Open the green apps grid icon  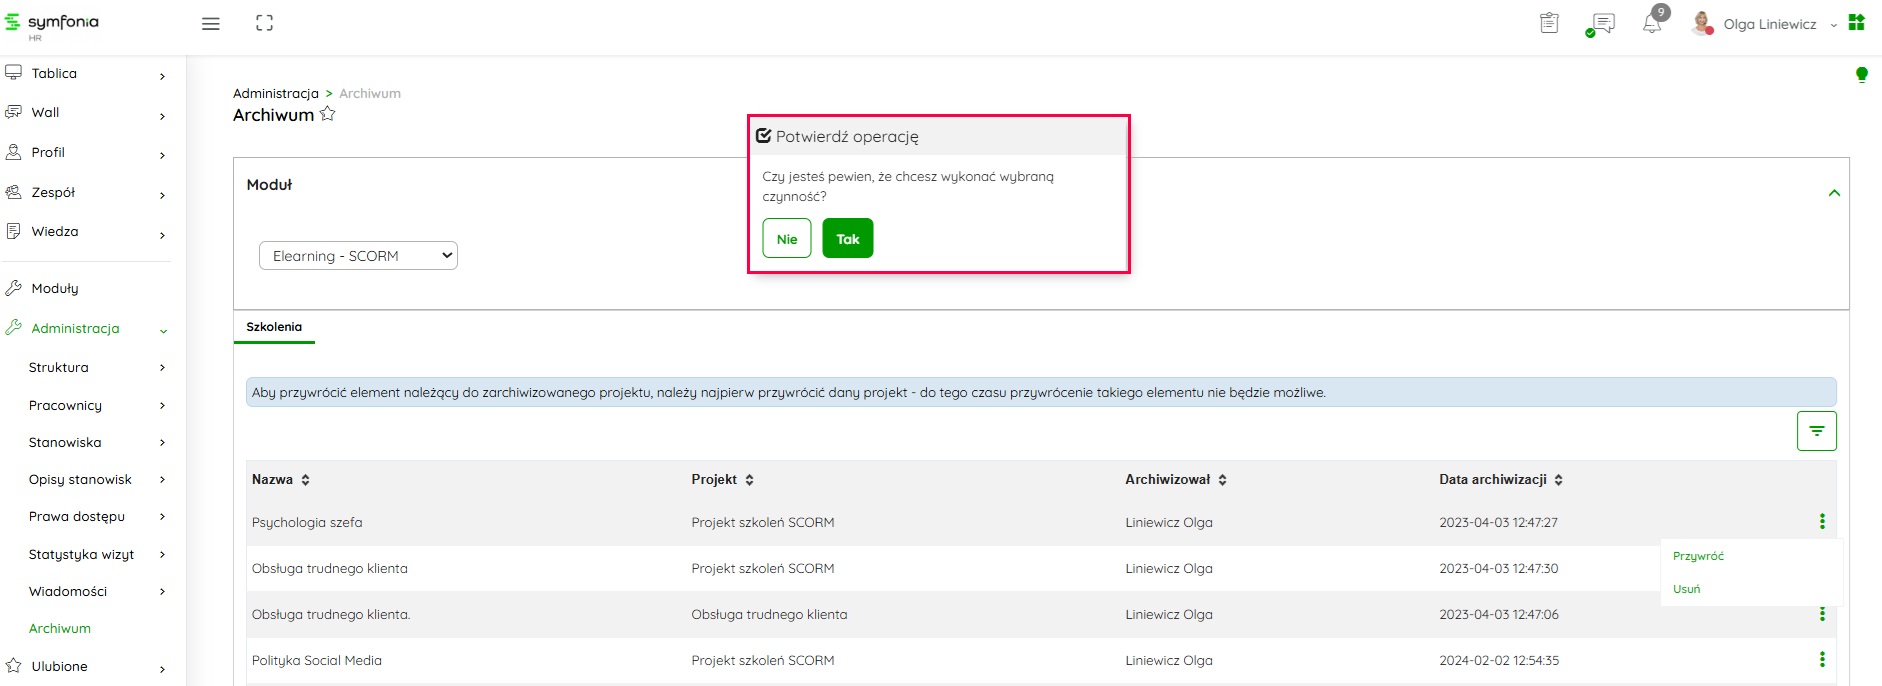(x=1856, y=22)
